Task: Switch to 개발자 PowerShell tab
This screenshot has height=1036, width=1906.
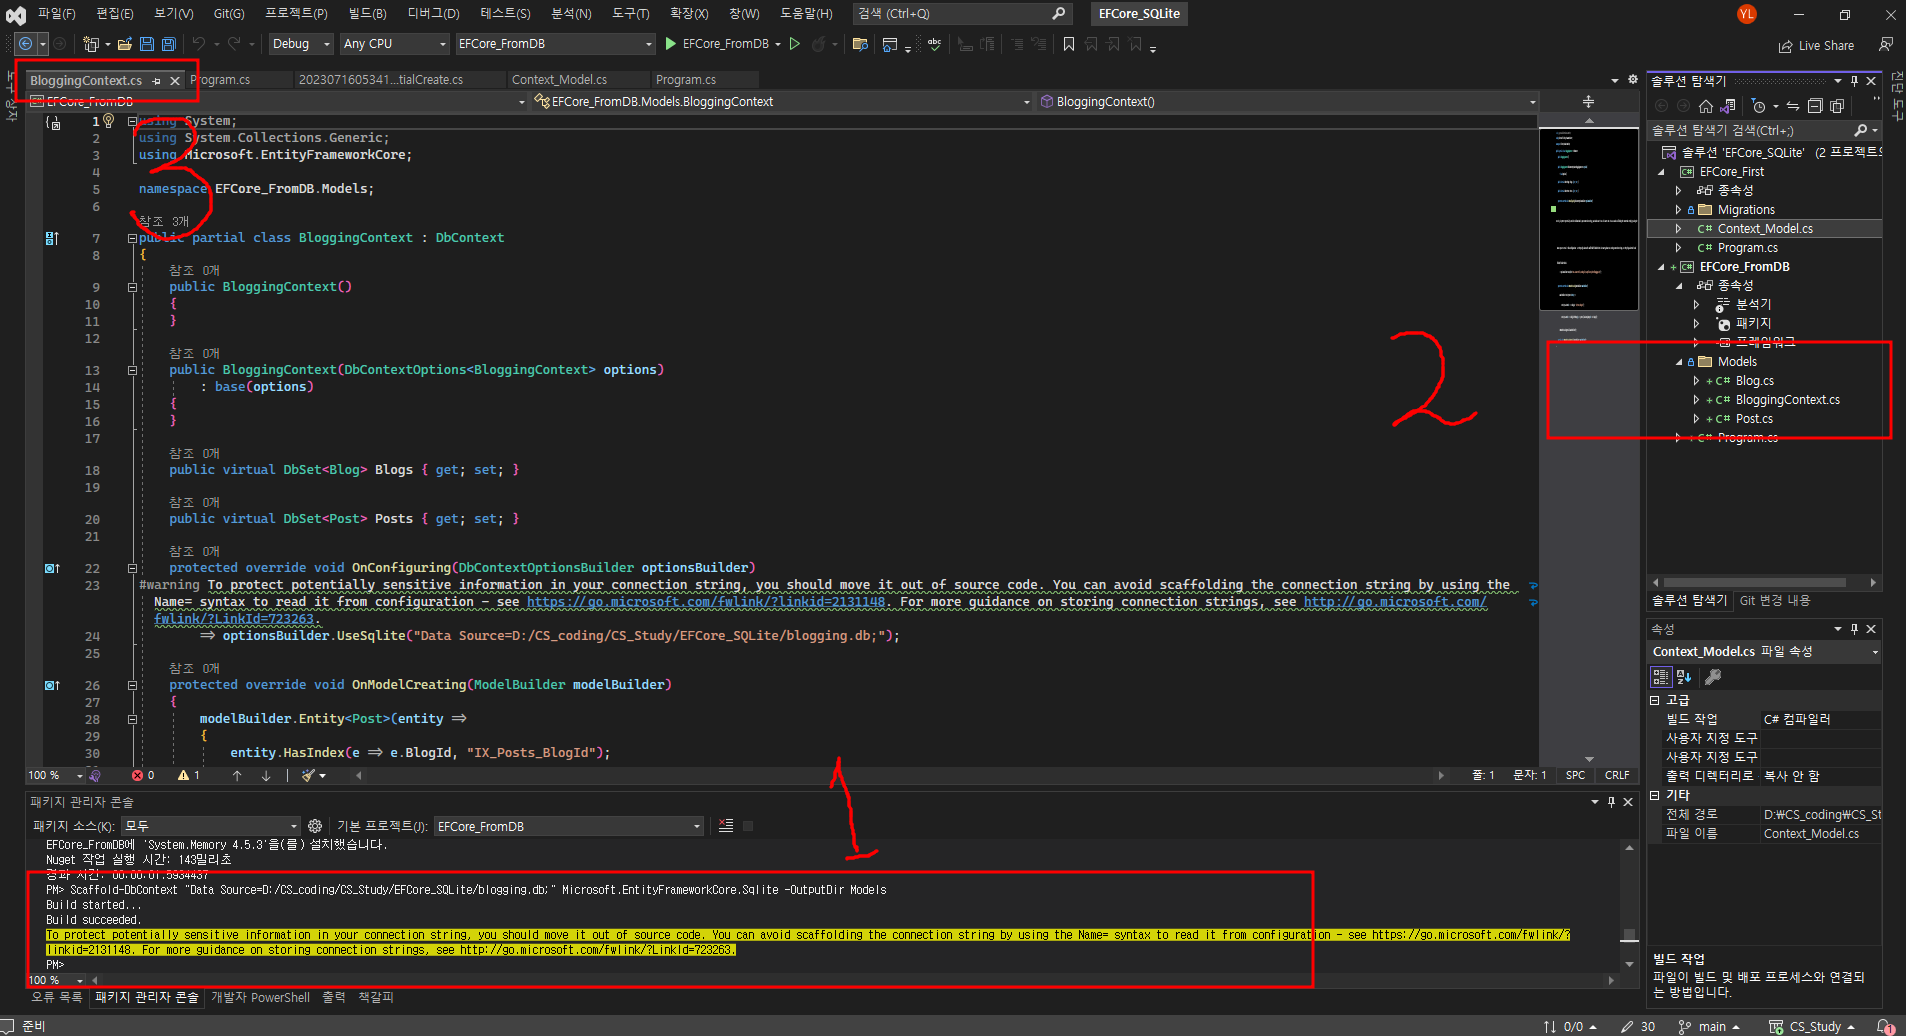Action: tap(260, 997)
